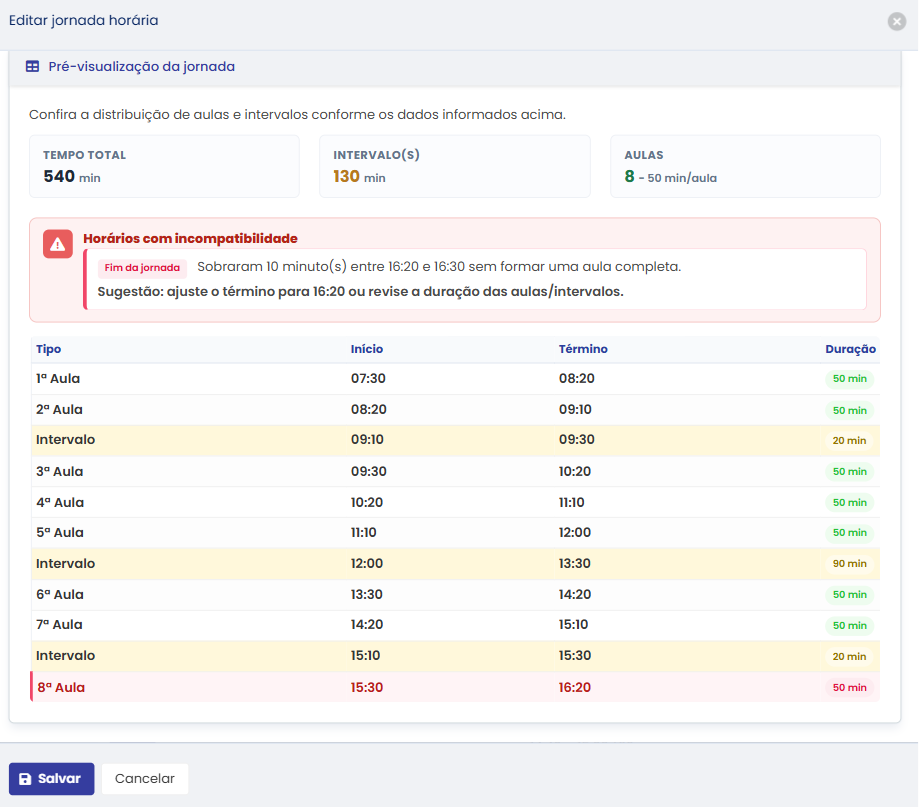The image size is (919, 808).
Task: Close the Editar jornada horária dialog
Action: point(896,22)
